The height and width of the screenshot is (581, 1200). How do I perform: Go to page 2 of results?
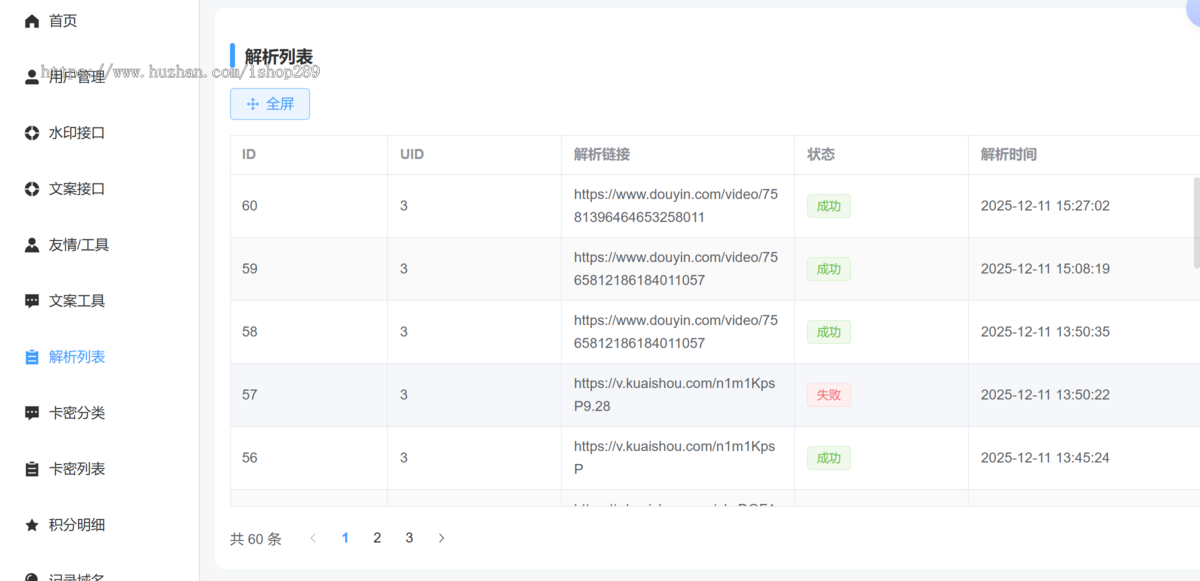pos(377,538)
